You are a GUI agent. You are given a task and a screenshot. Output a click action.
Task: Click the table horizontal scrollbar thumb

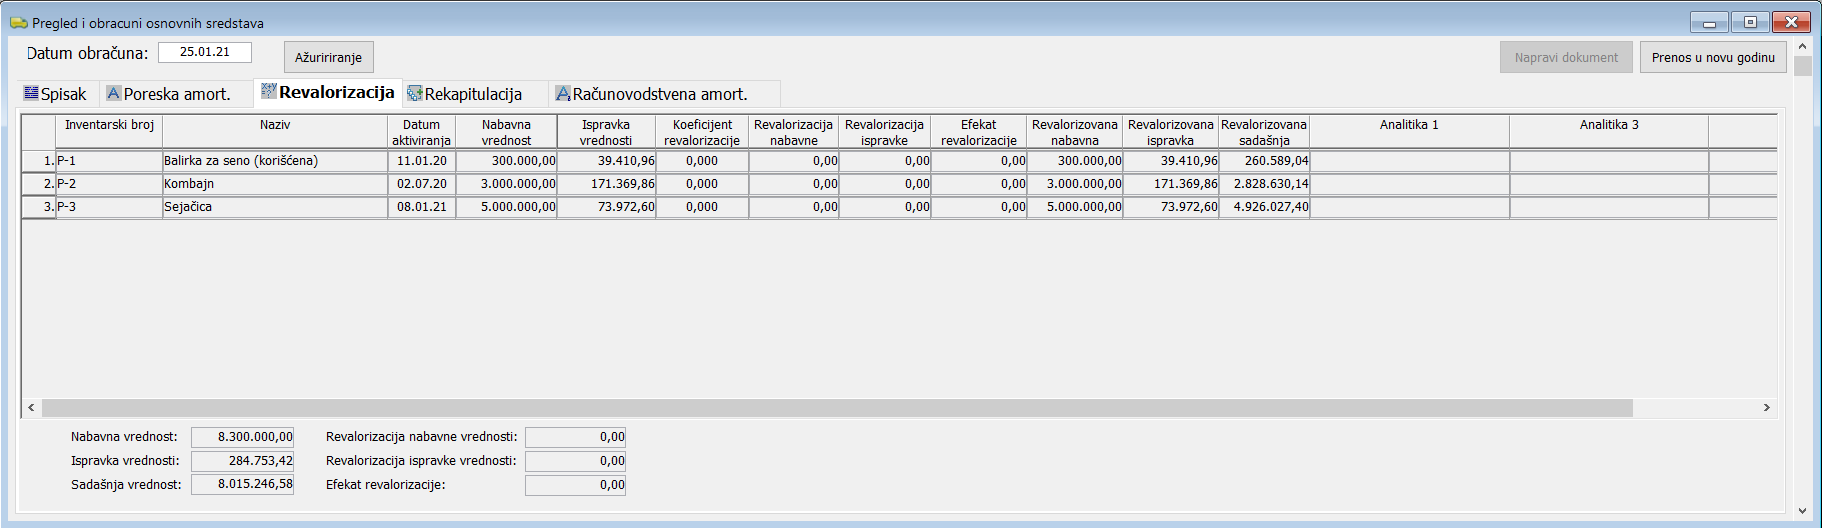(837, 408)
